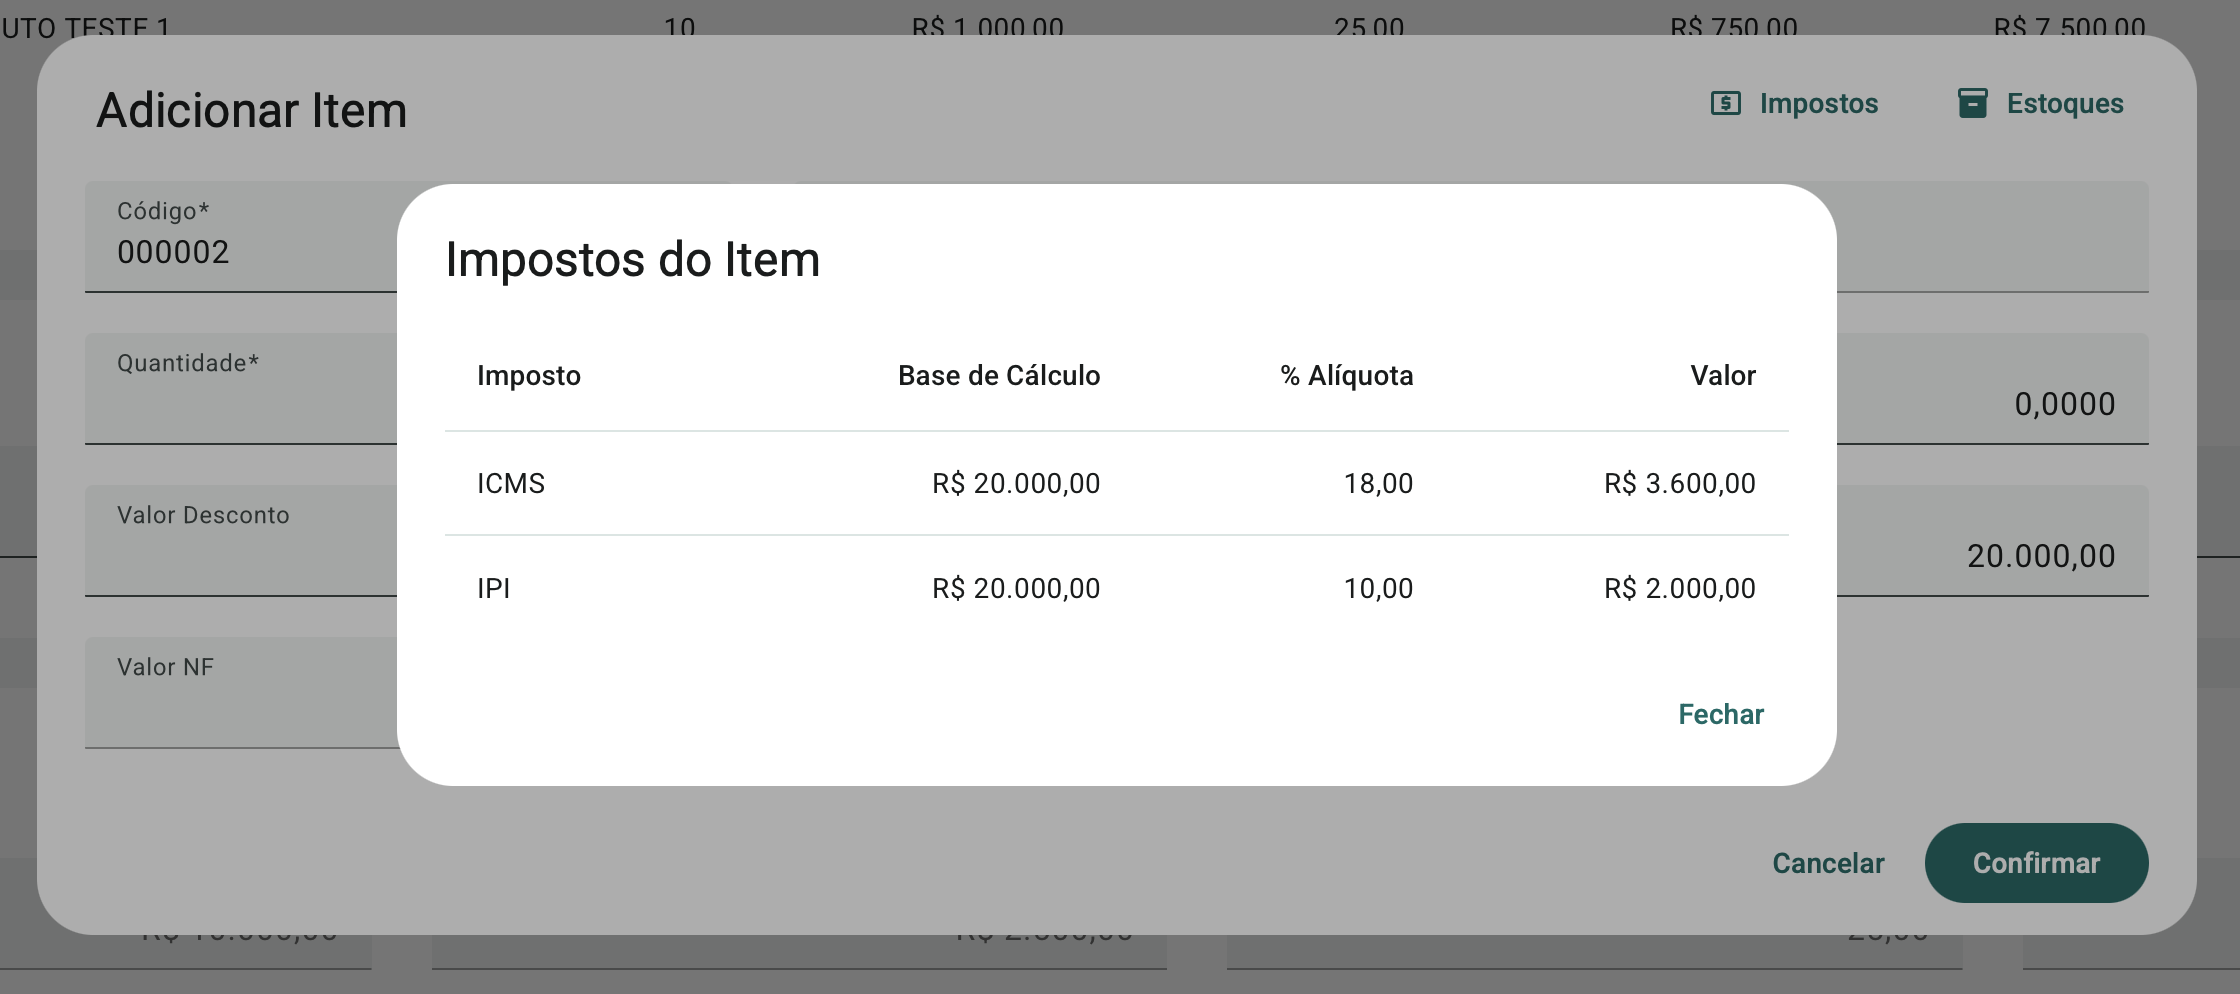Screen dimensions: 2240x994
Task: Click the Valor column header
Action: point(1722,376)
